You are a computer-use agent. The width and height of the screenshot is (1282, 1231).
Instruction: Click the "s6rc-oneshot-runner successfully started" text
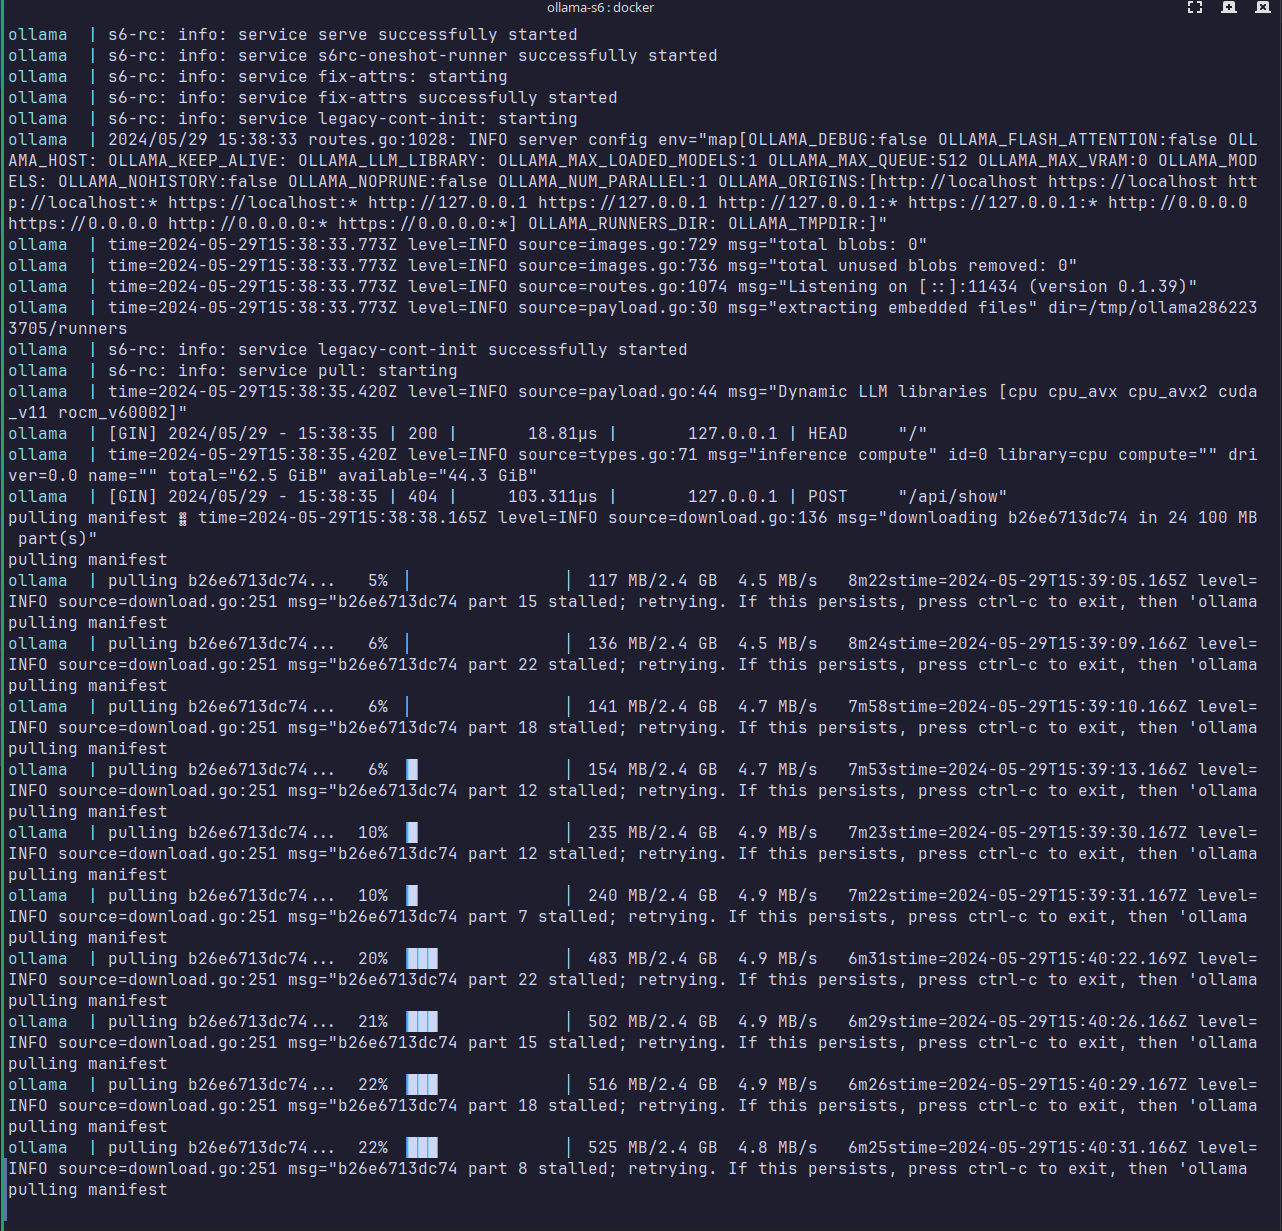pos(518,56)
